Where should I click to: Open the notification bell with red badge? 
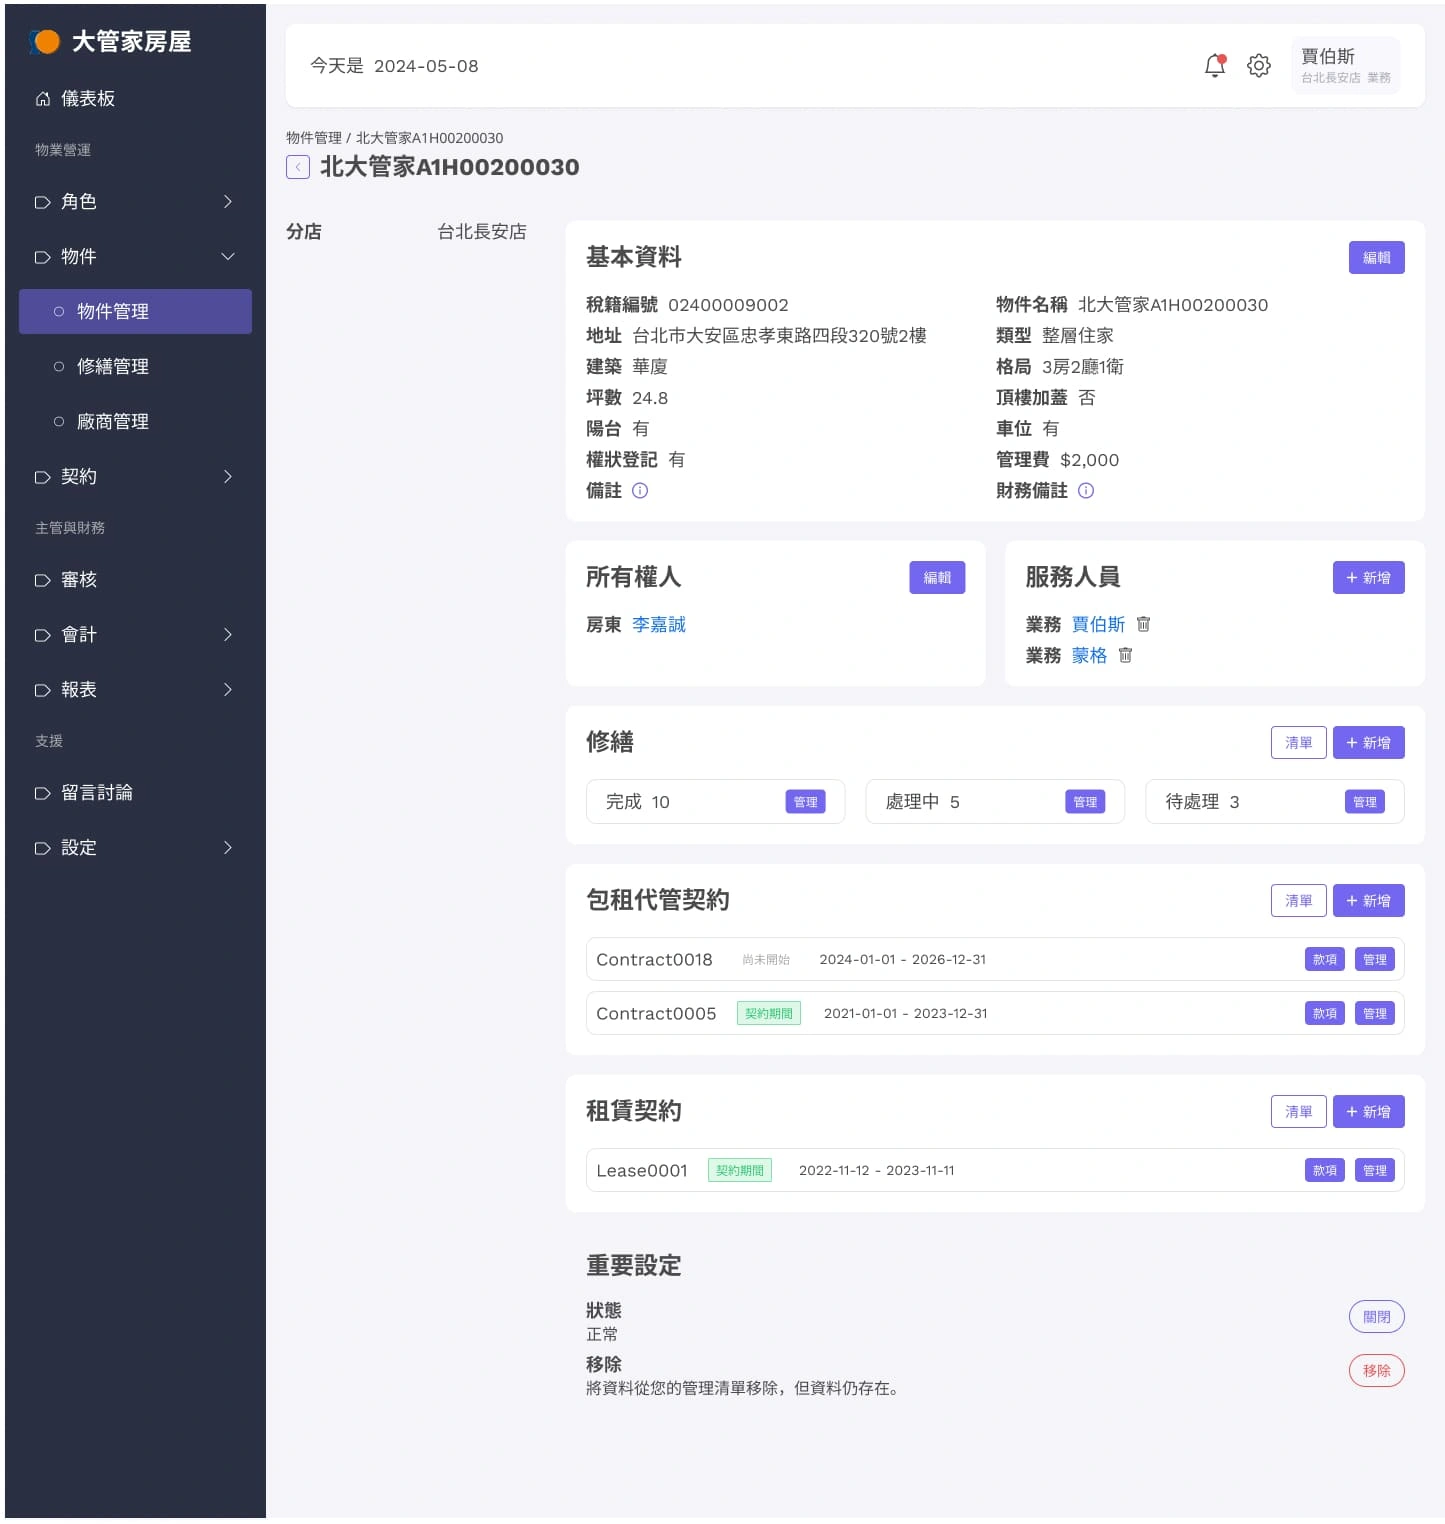(1214, 66)
